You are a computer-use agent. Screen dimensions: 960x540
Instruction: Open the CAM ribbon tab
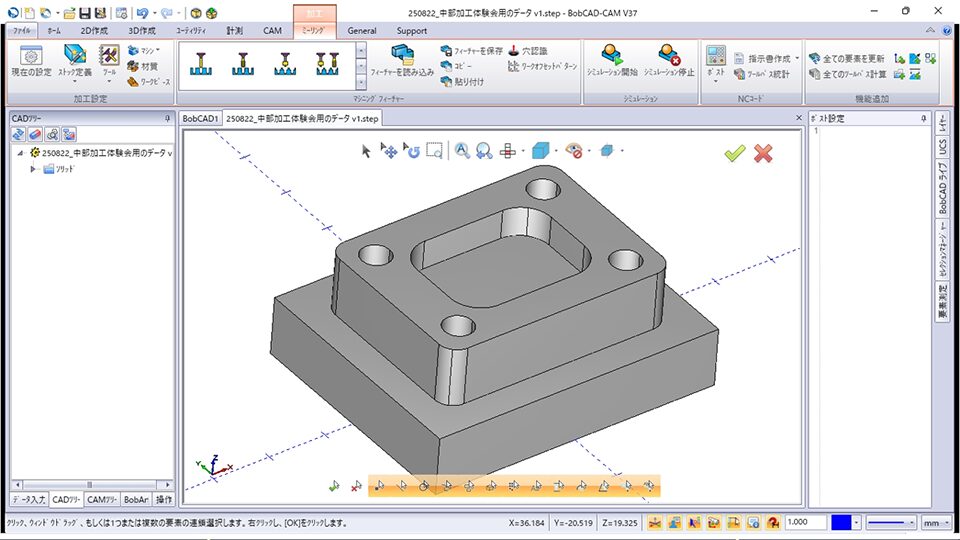(272, 30)
